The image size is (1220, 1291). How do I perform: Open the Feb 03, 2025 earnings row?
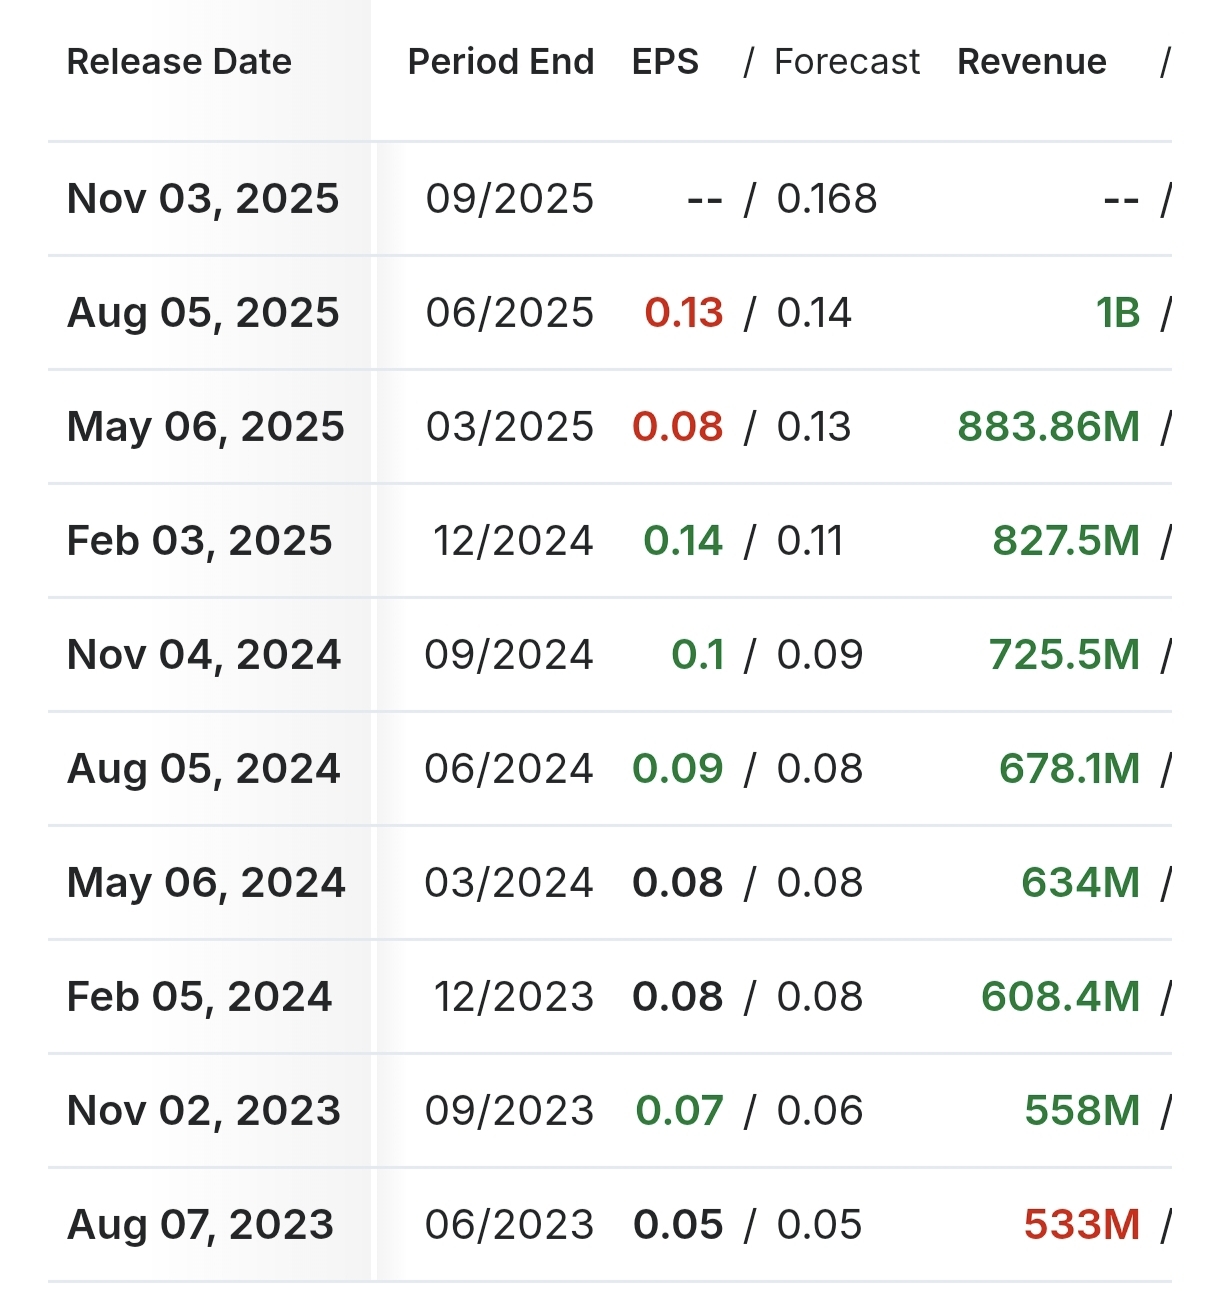[x=199, y=541]
